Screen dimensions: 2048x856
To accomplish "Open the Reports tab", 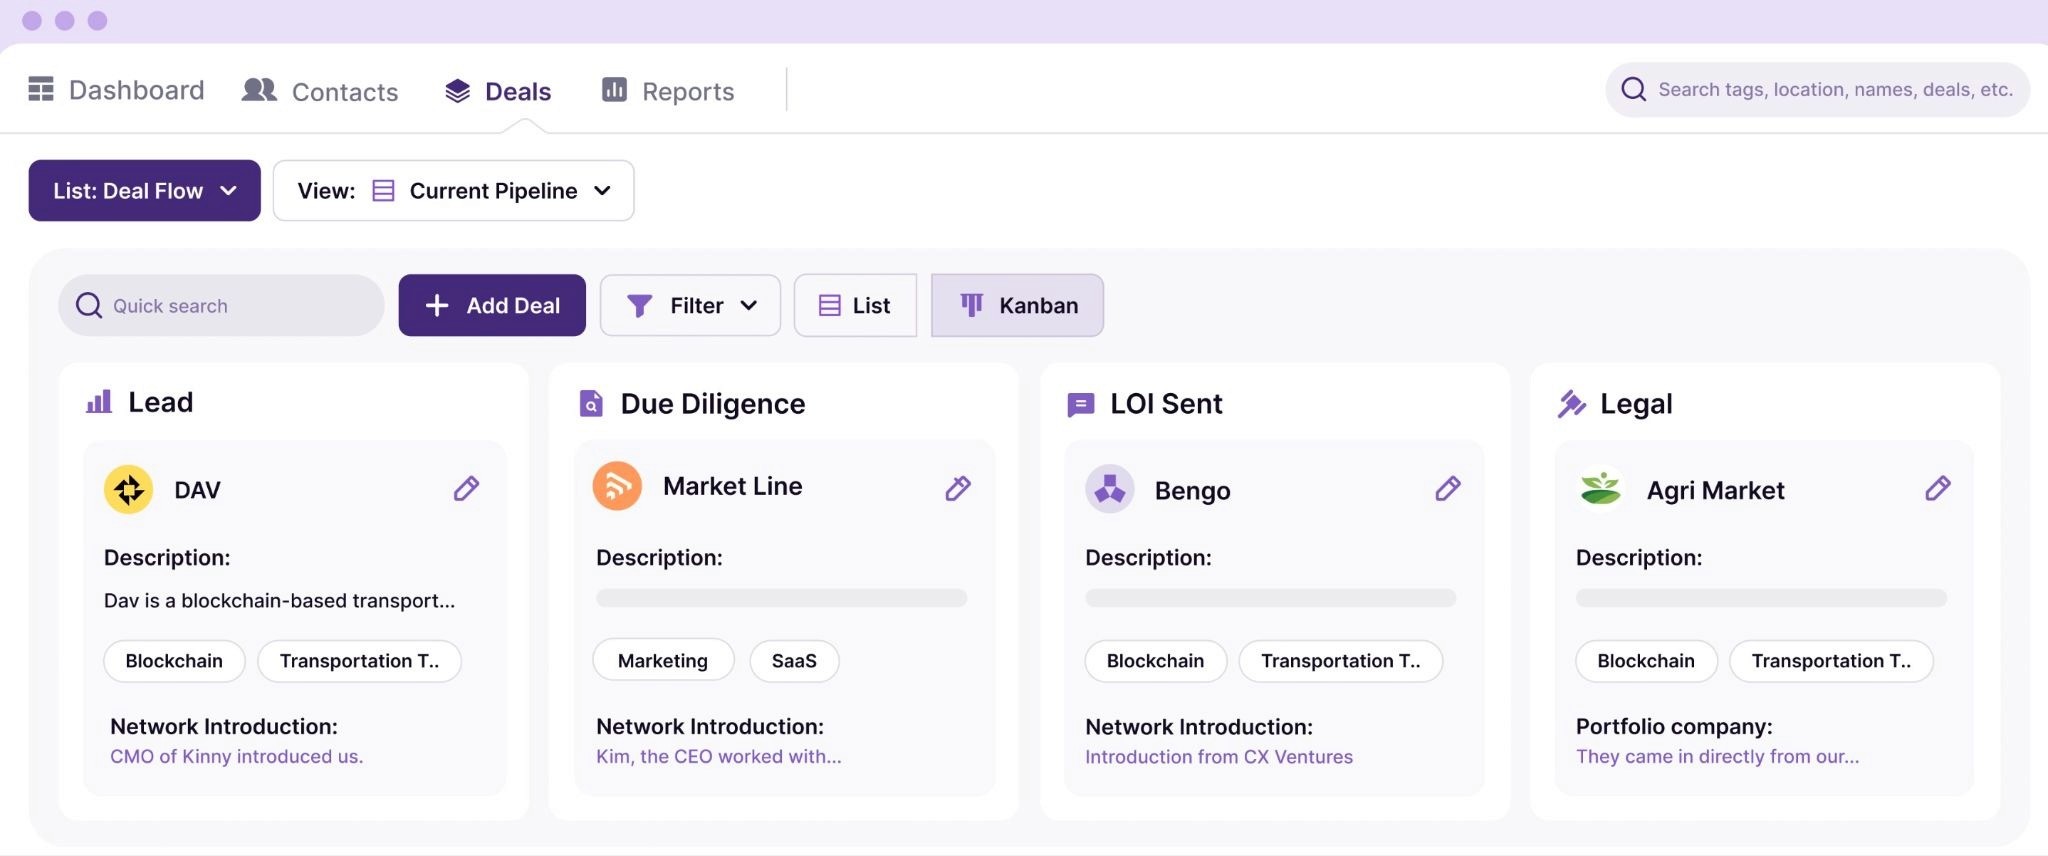I will point(667,91).
